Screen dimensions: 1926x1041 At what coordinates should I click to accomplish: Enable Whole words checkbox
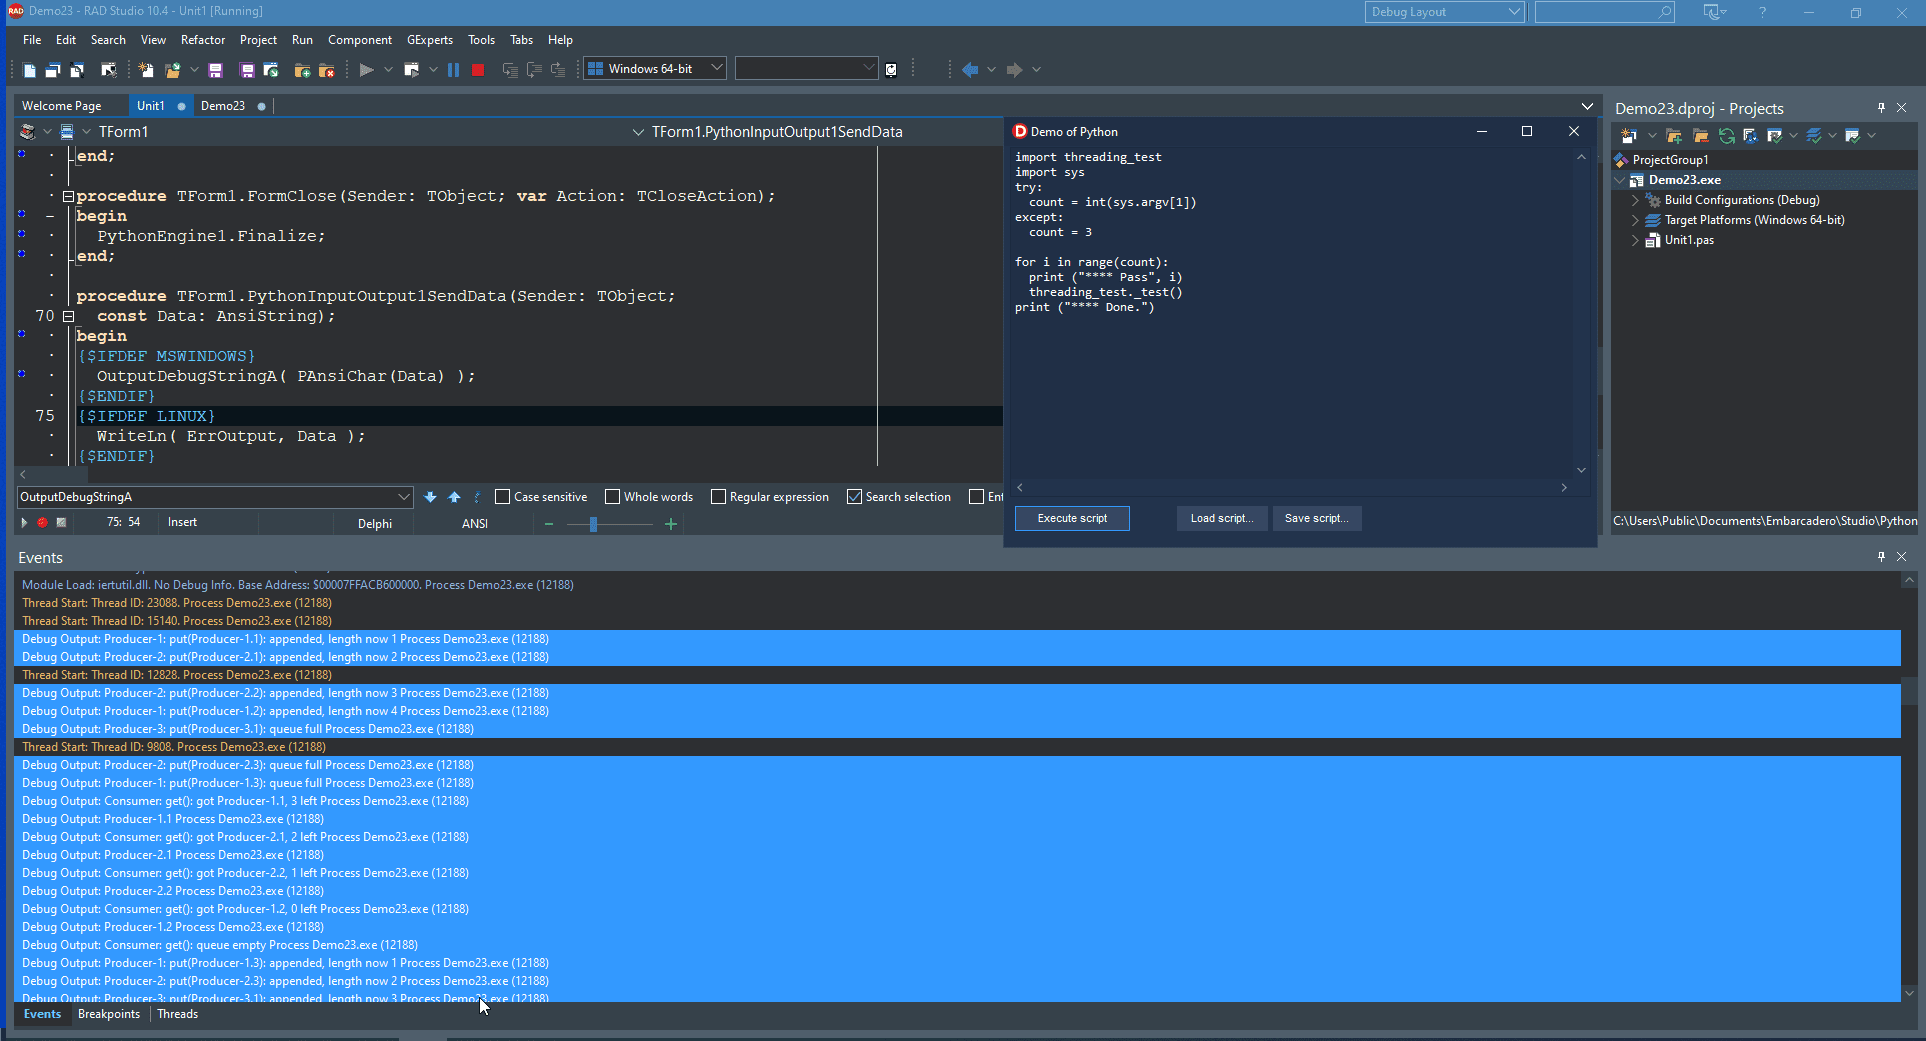tap(613, 497)
